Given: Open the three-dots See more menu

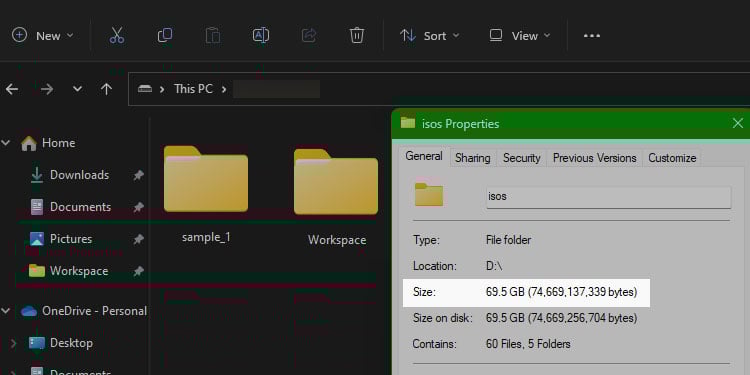Looking at the screenshot, I should click(592, 36).
